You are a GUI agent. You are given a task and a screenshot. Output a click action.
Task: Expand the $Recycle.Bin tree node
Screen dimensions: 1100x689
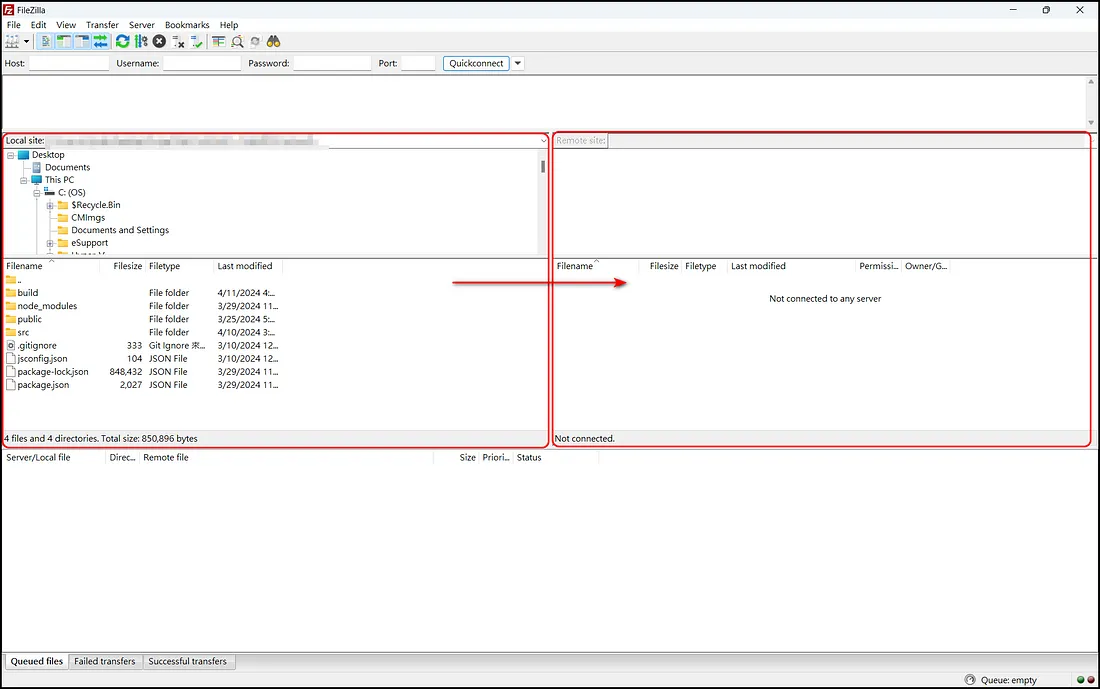pyautogui.click(x=49, y=205)
